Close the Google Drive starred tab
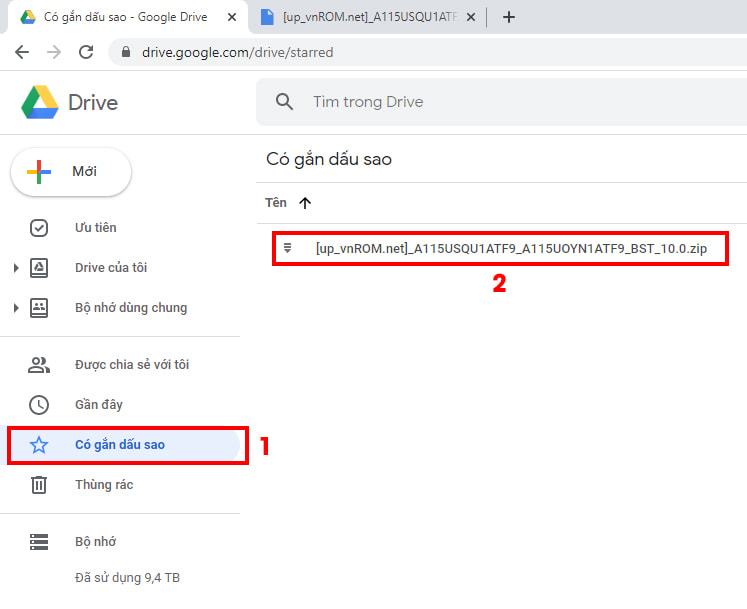The image size is (747, 609). click(x=232, y=17)
